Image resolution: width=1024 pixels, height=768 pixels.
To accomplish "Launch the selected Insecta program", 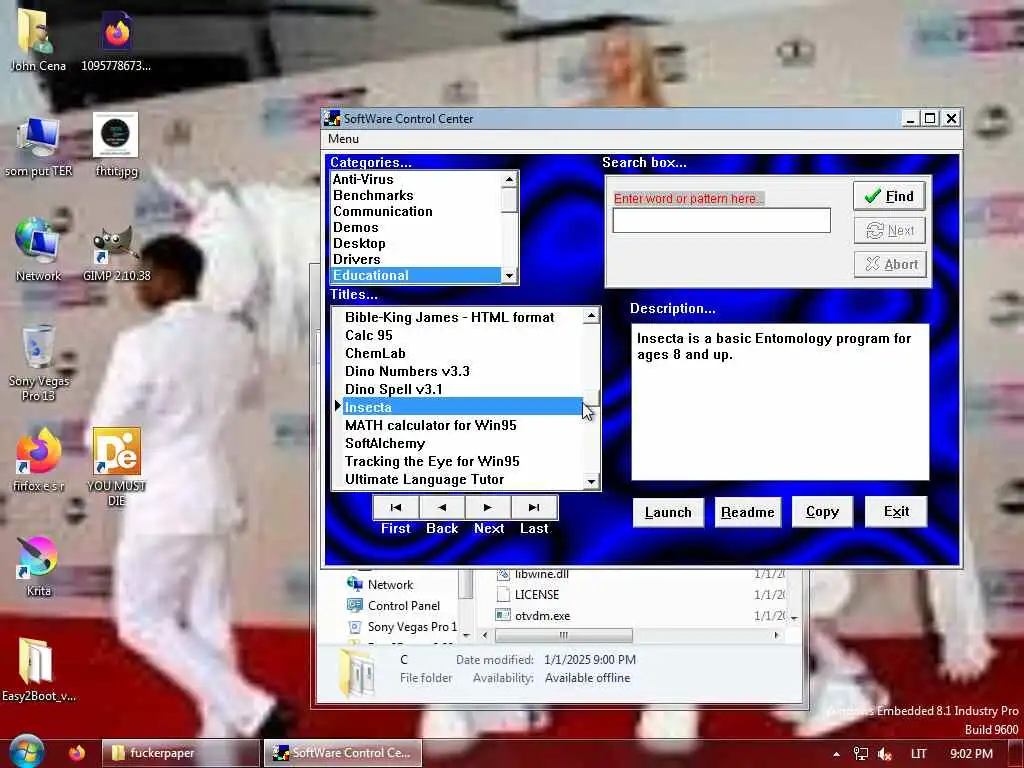I will click(x=668, y=512).
